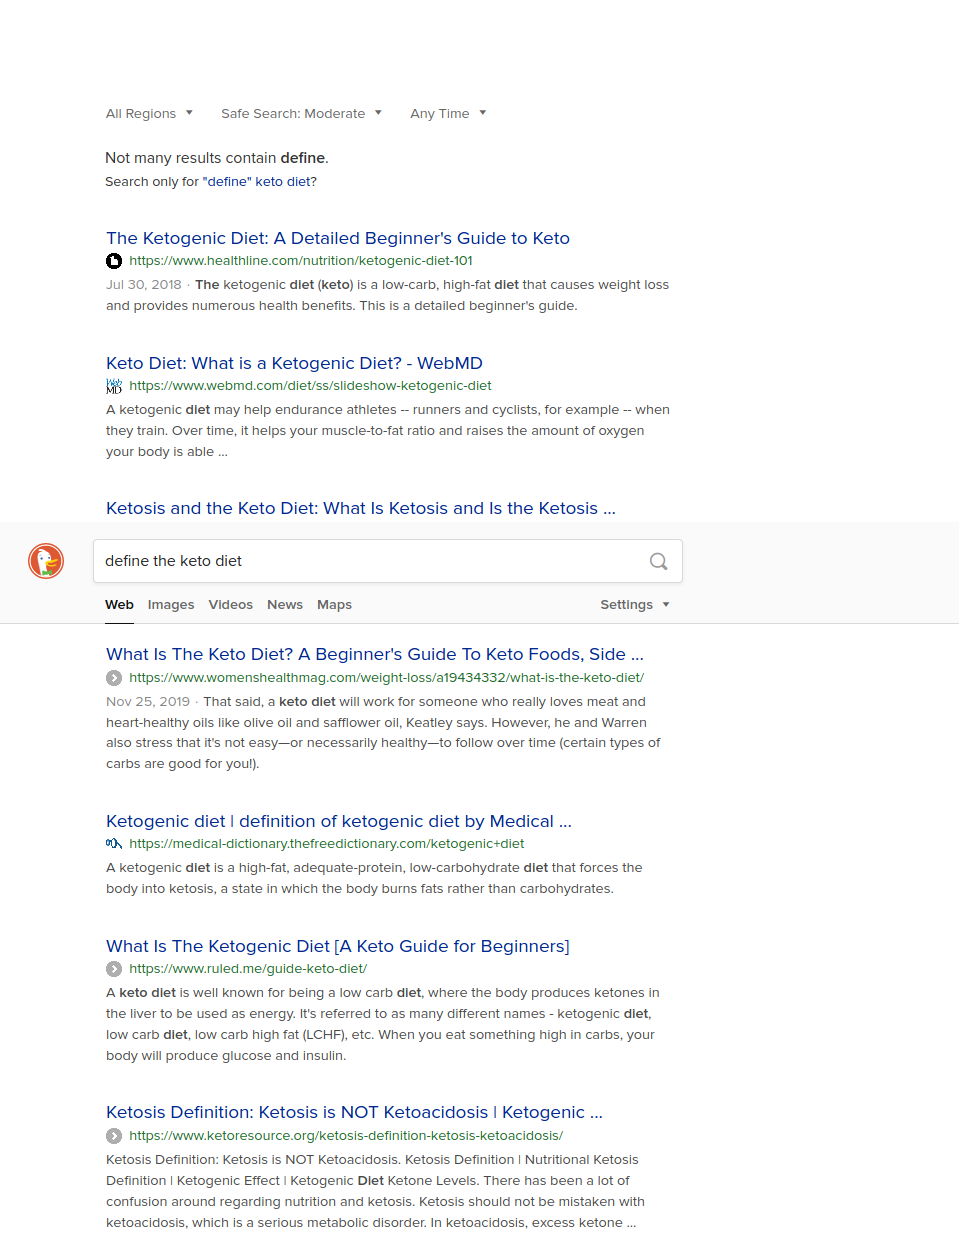Click the ketoresource.org ketosis-definition URL
The width and height of the screenshot is (959, 1243).
click(x=346, y=1136)
